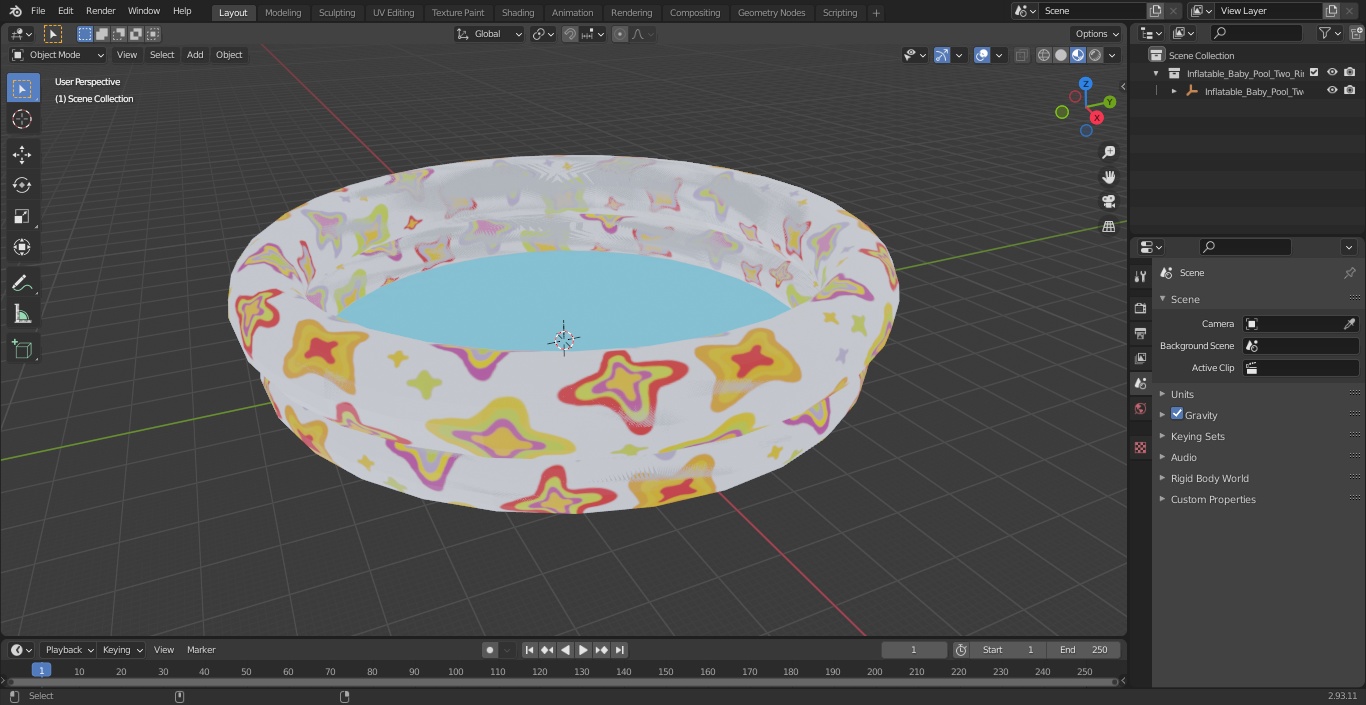The image size is (1366, 705).
Task: Toggle camera view via camera icon
Action: click(x=1109, y=202)
